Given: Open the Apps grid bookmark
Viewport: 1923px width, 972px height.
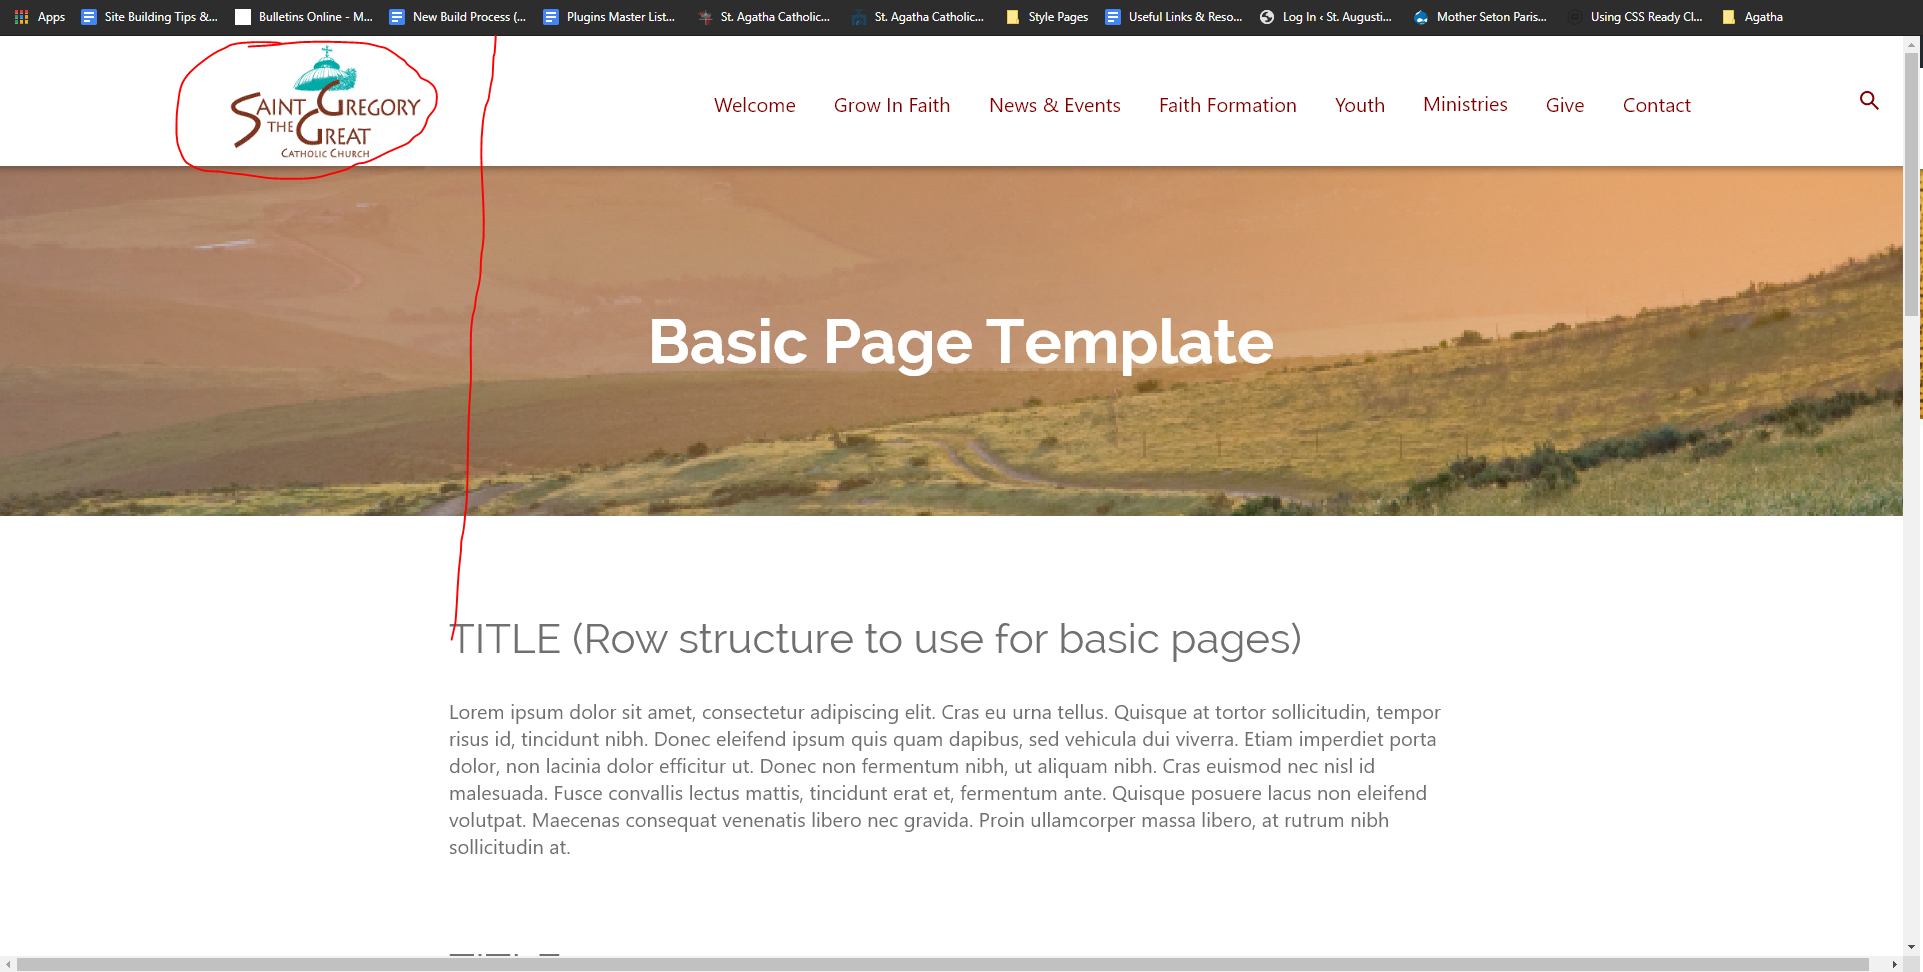Looking at the screenshot, I should coord(40,17).
